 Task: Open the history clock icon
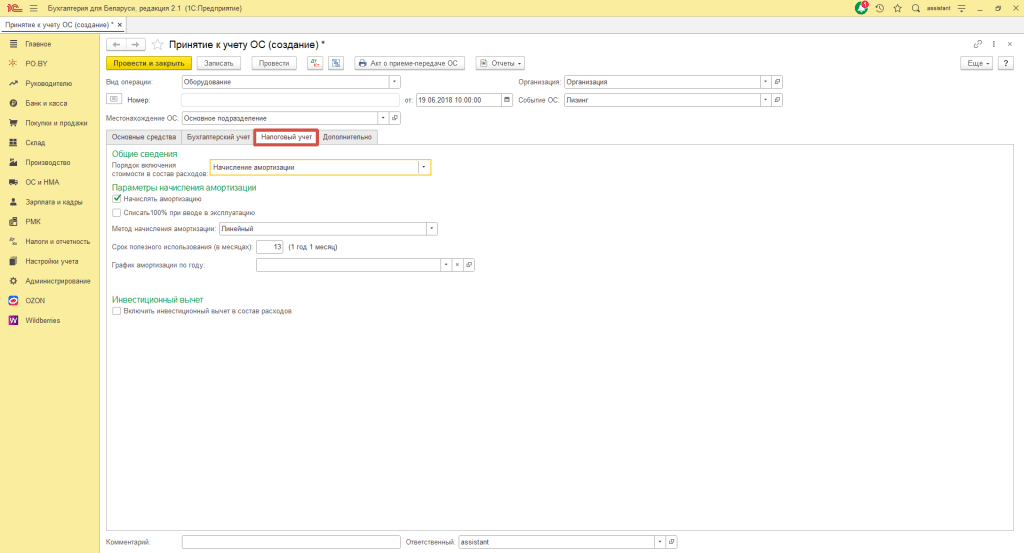point(880,8)
